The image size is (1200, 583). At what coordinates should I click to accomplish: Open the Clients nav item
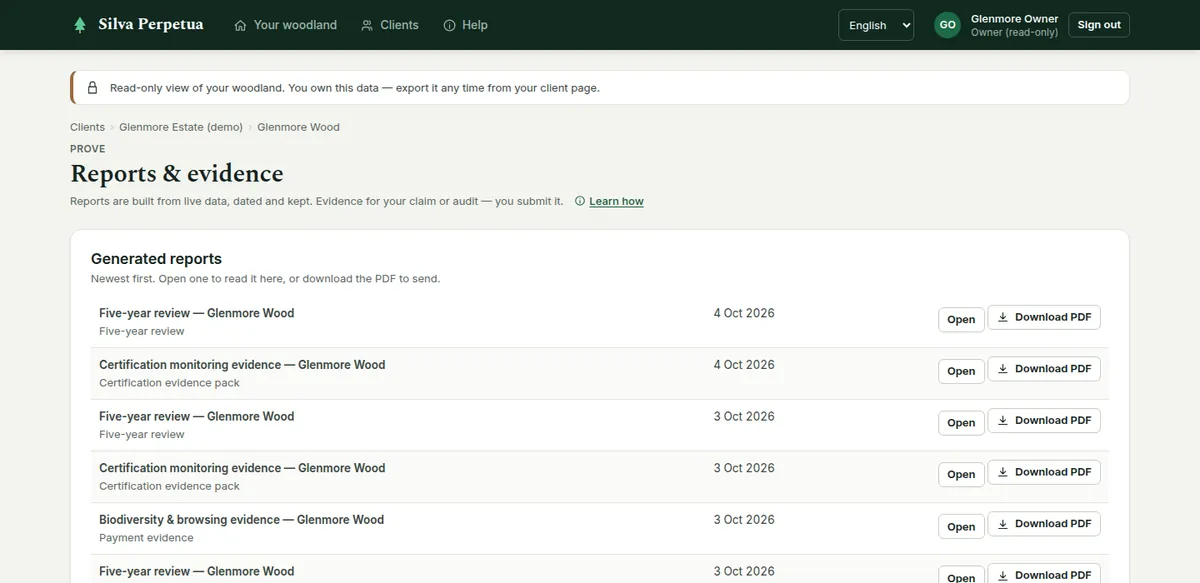pos(390,25)
